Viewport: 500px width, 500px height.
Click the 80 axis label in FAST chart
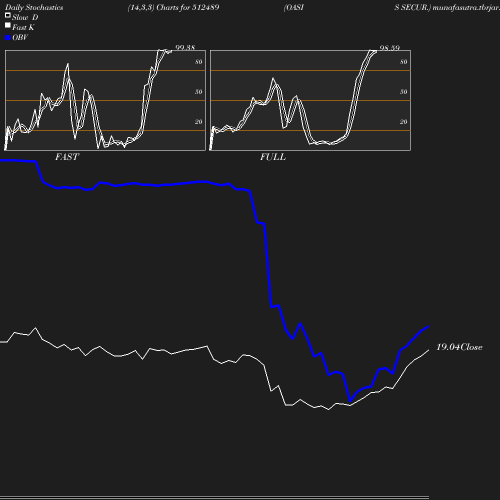(x=199, y=62)
